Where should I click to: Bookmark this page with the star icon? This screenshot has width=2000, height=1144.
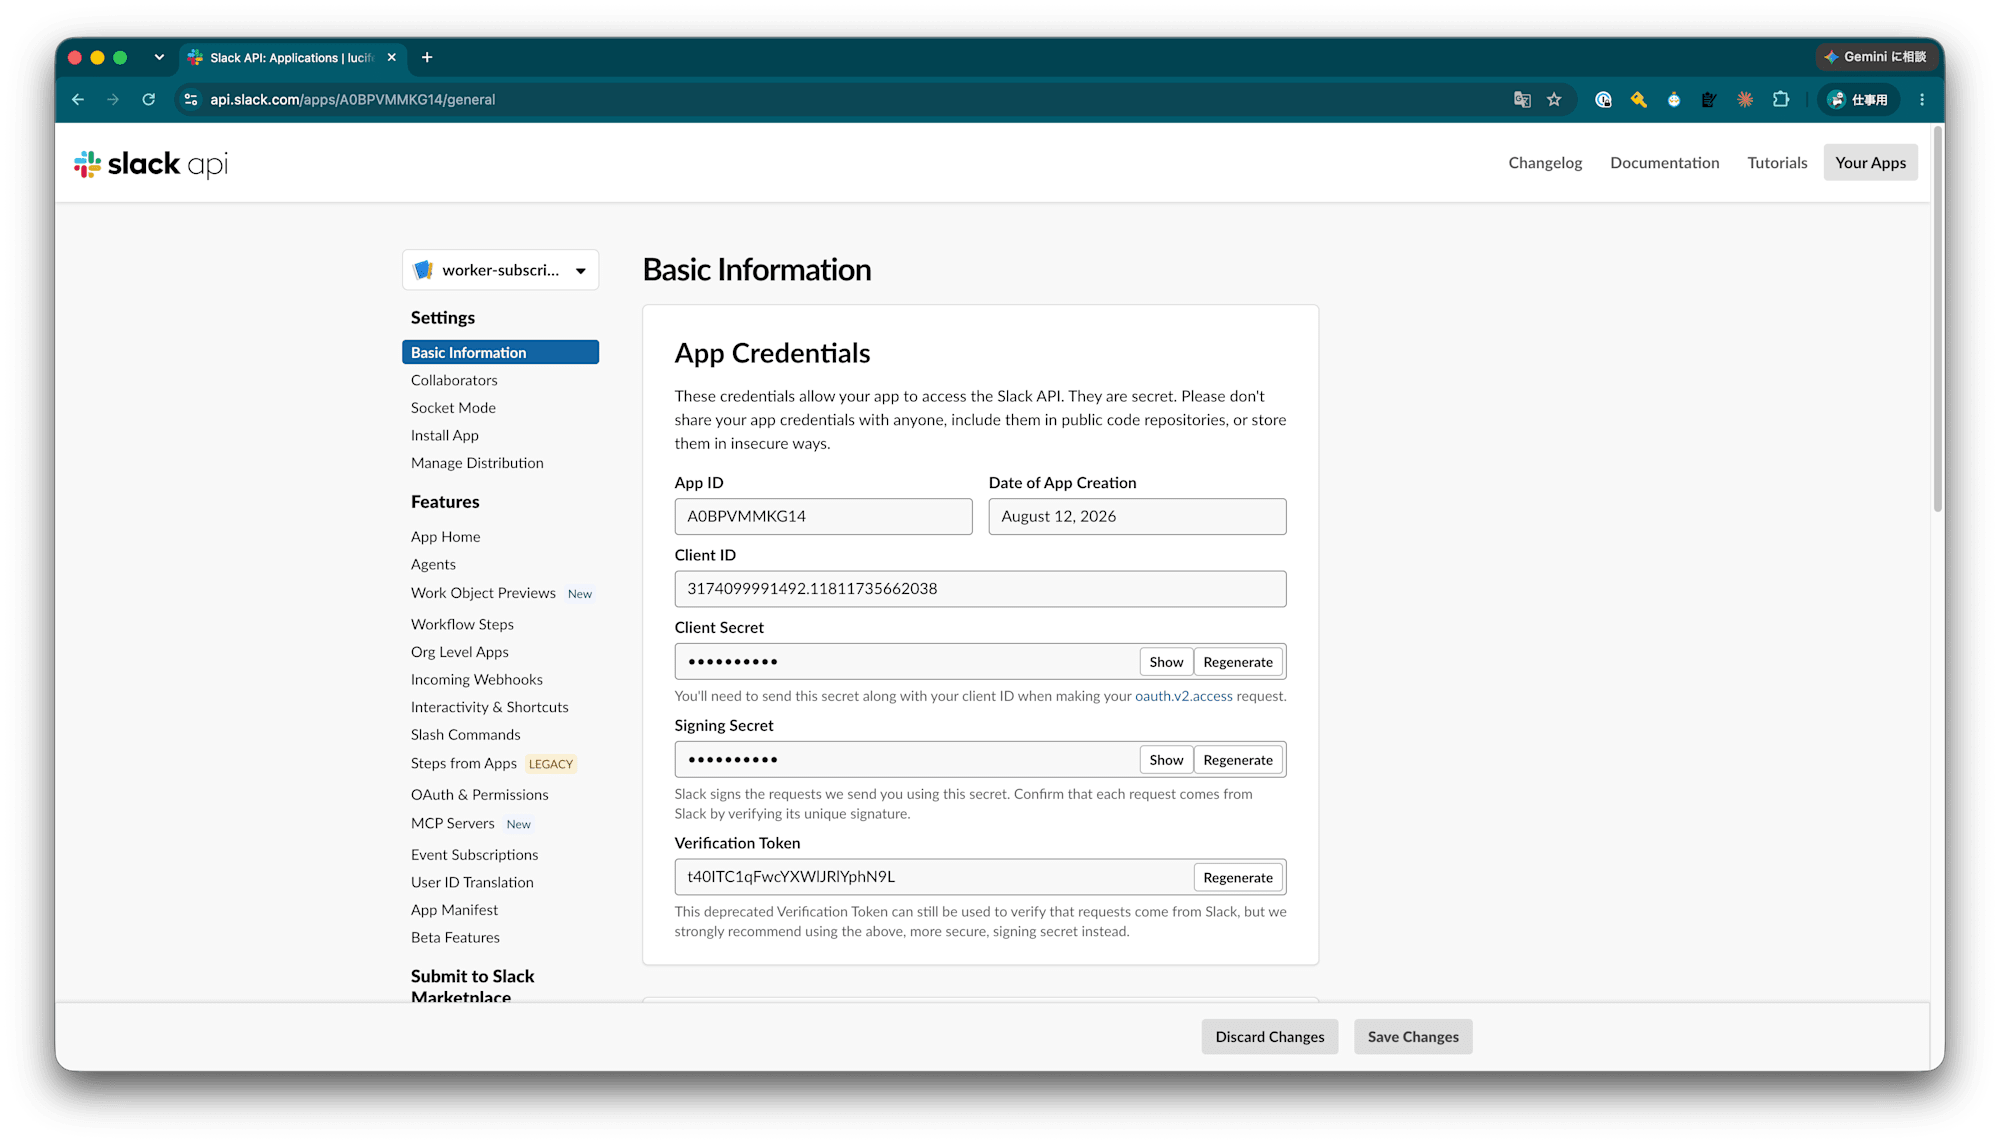coord(1554,100)
